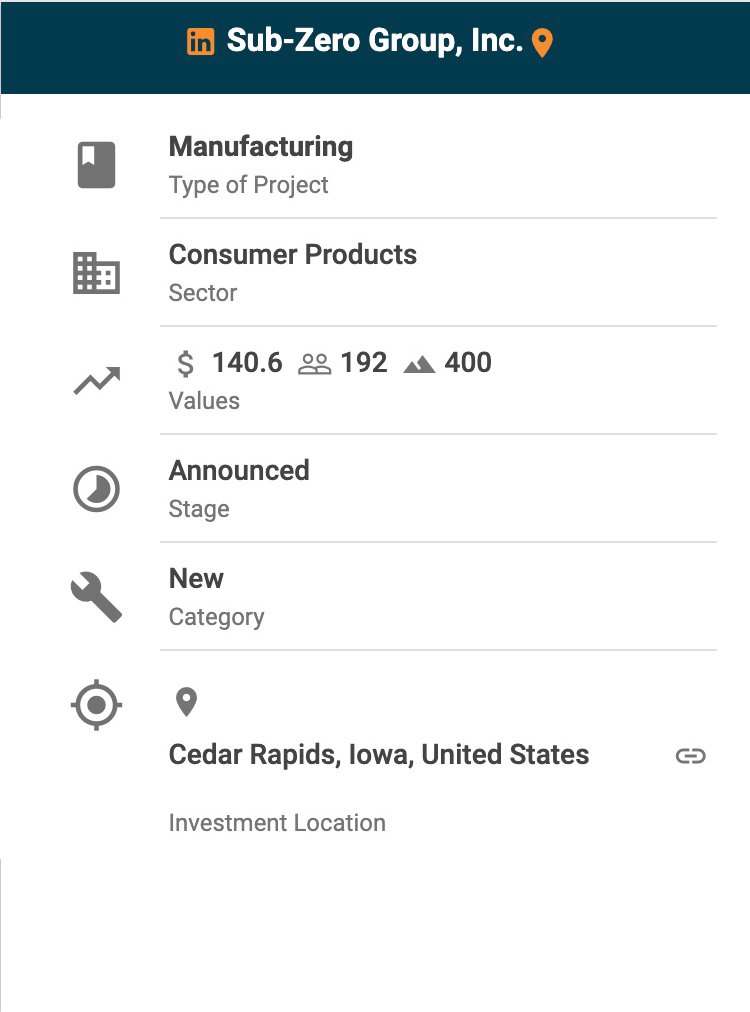Click the target icon for Investment Location

97,705
